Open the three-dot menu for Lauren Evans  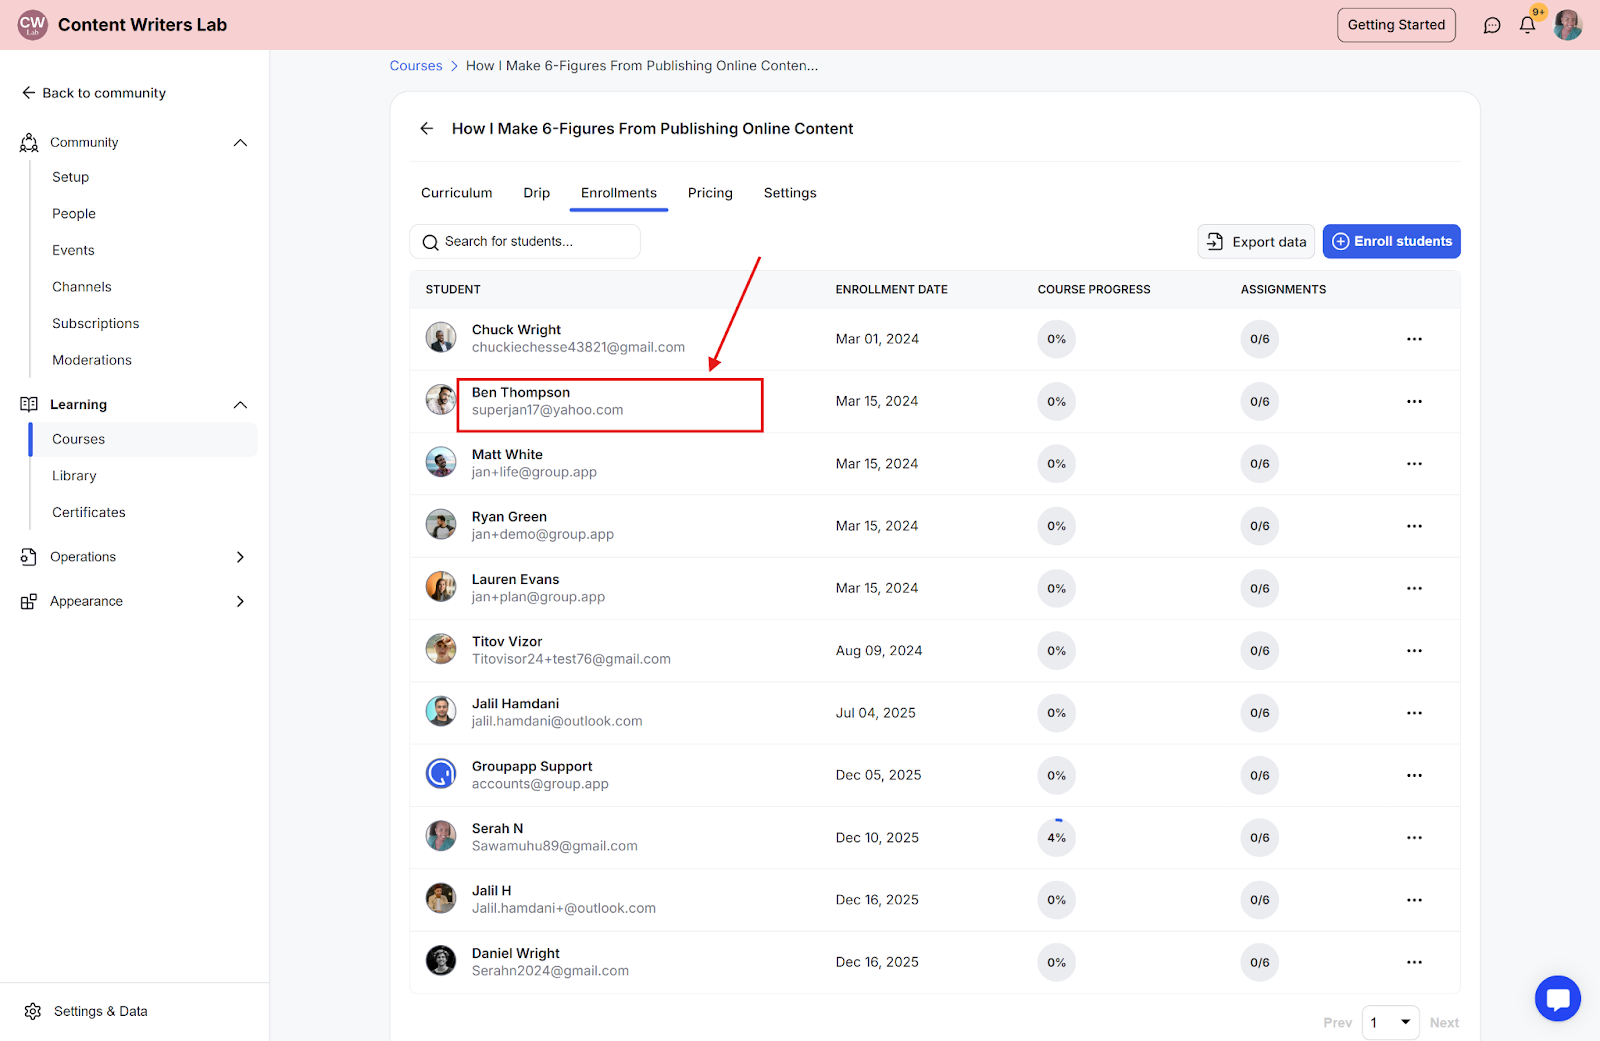1414,588
